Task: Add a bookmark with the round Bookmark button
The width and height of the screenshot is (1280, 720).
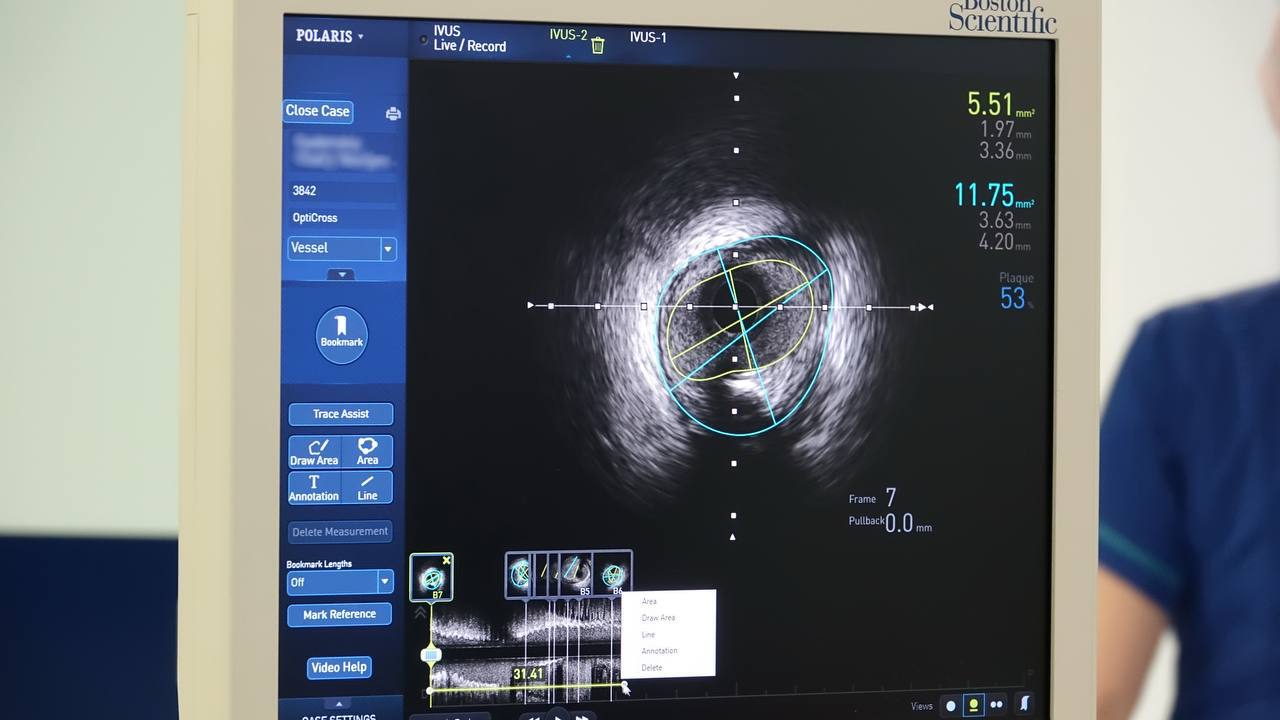Action: click(x=341, y=335)
